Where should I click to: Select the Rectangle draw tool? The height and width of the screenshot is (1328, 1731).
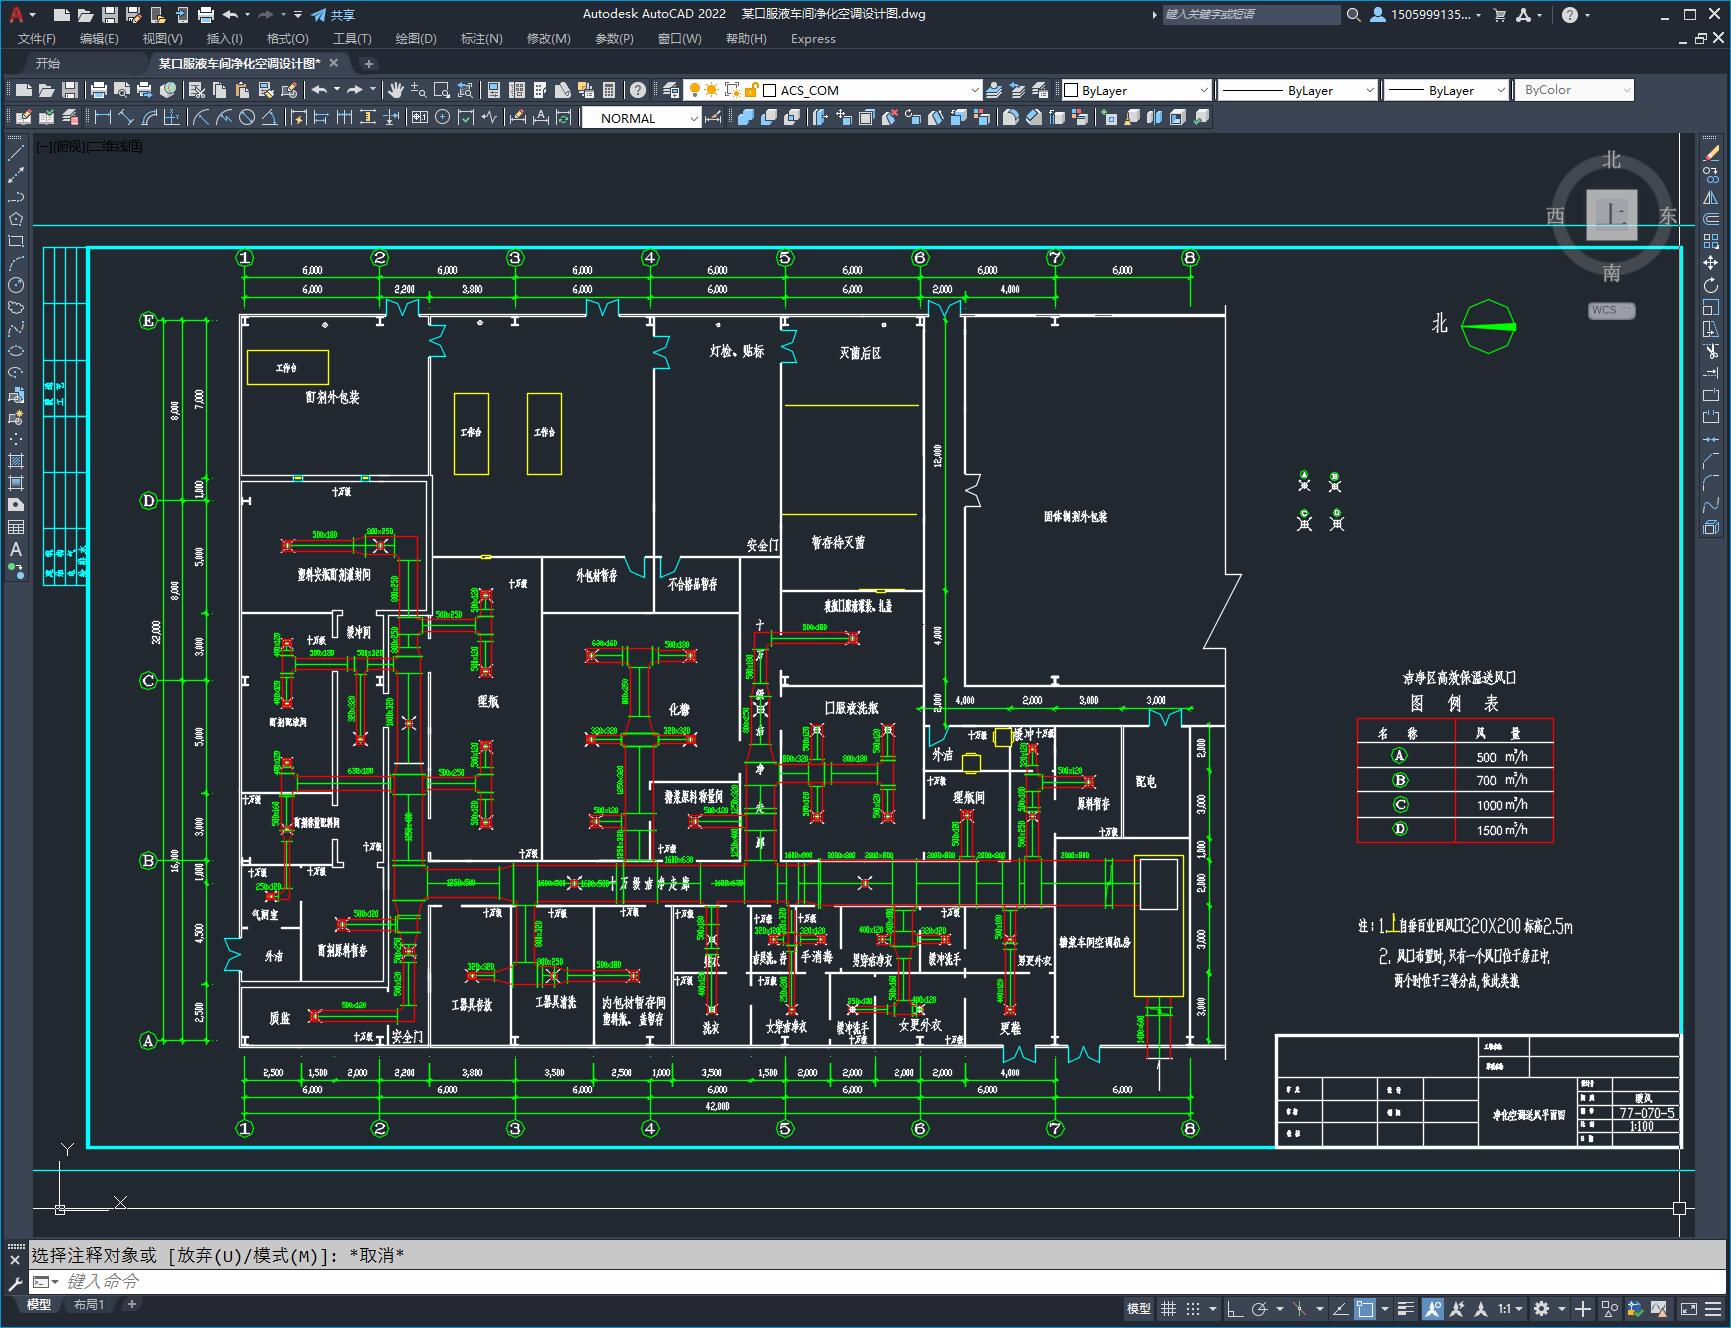tap(15, 241)
